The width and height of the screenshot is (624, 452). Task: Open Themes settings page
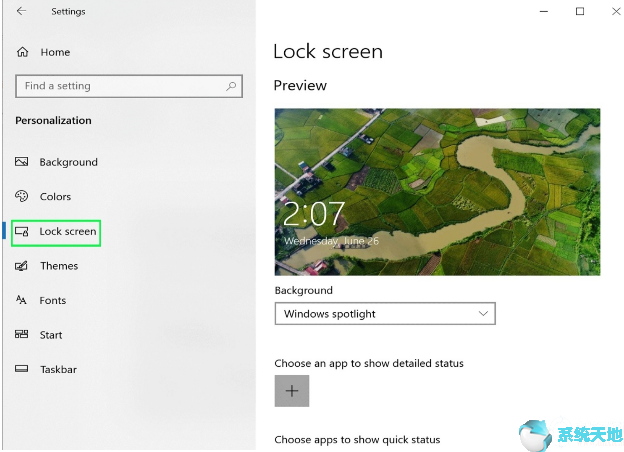pos(59,266)
